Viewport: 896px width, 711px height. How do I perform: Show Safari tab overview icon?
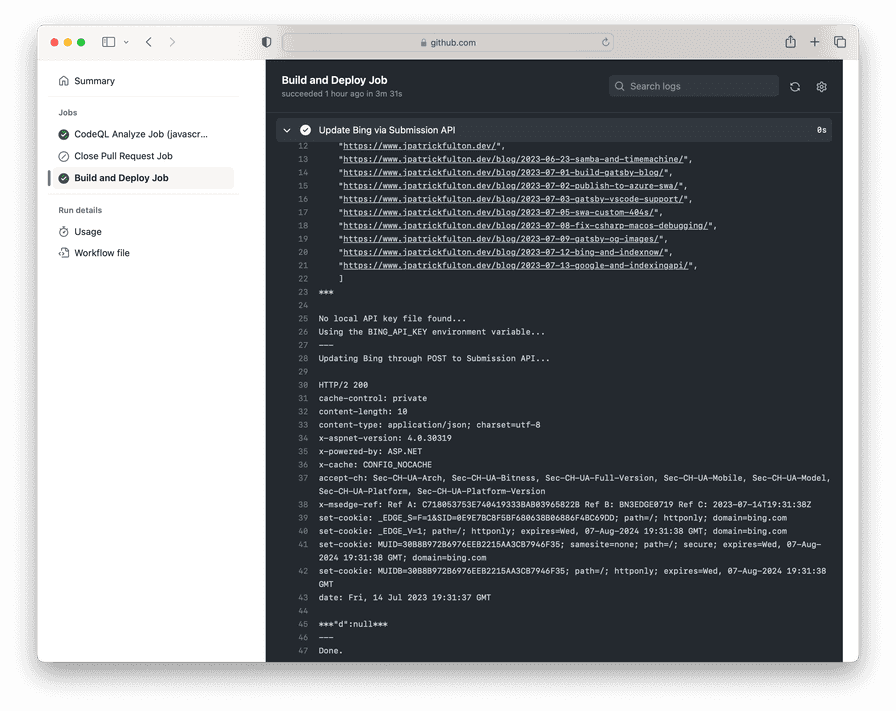[840, 42]
